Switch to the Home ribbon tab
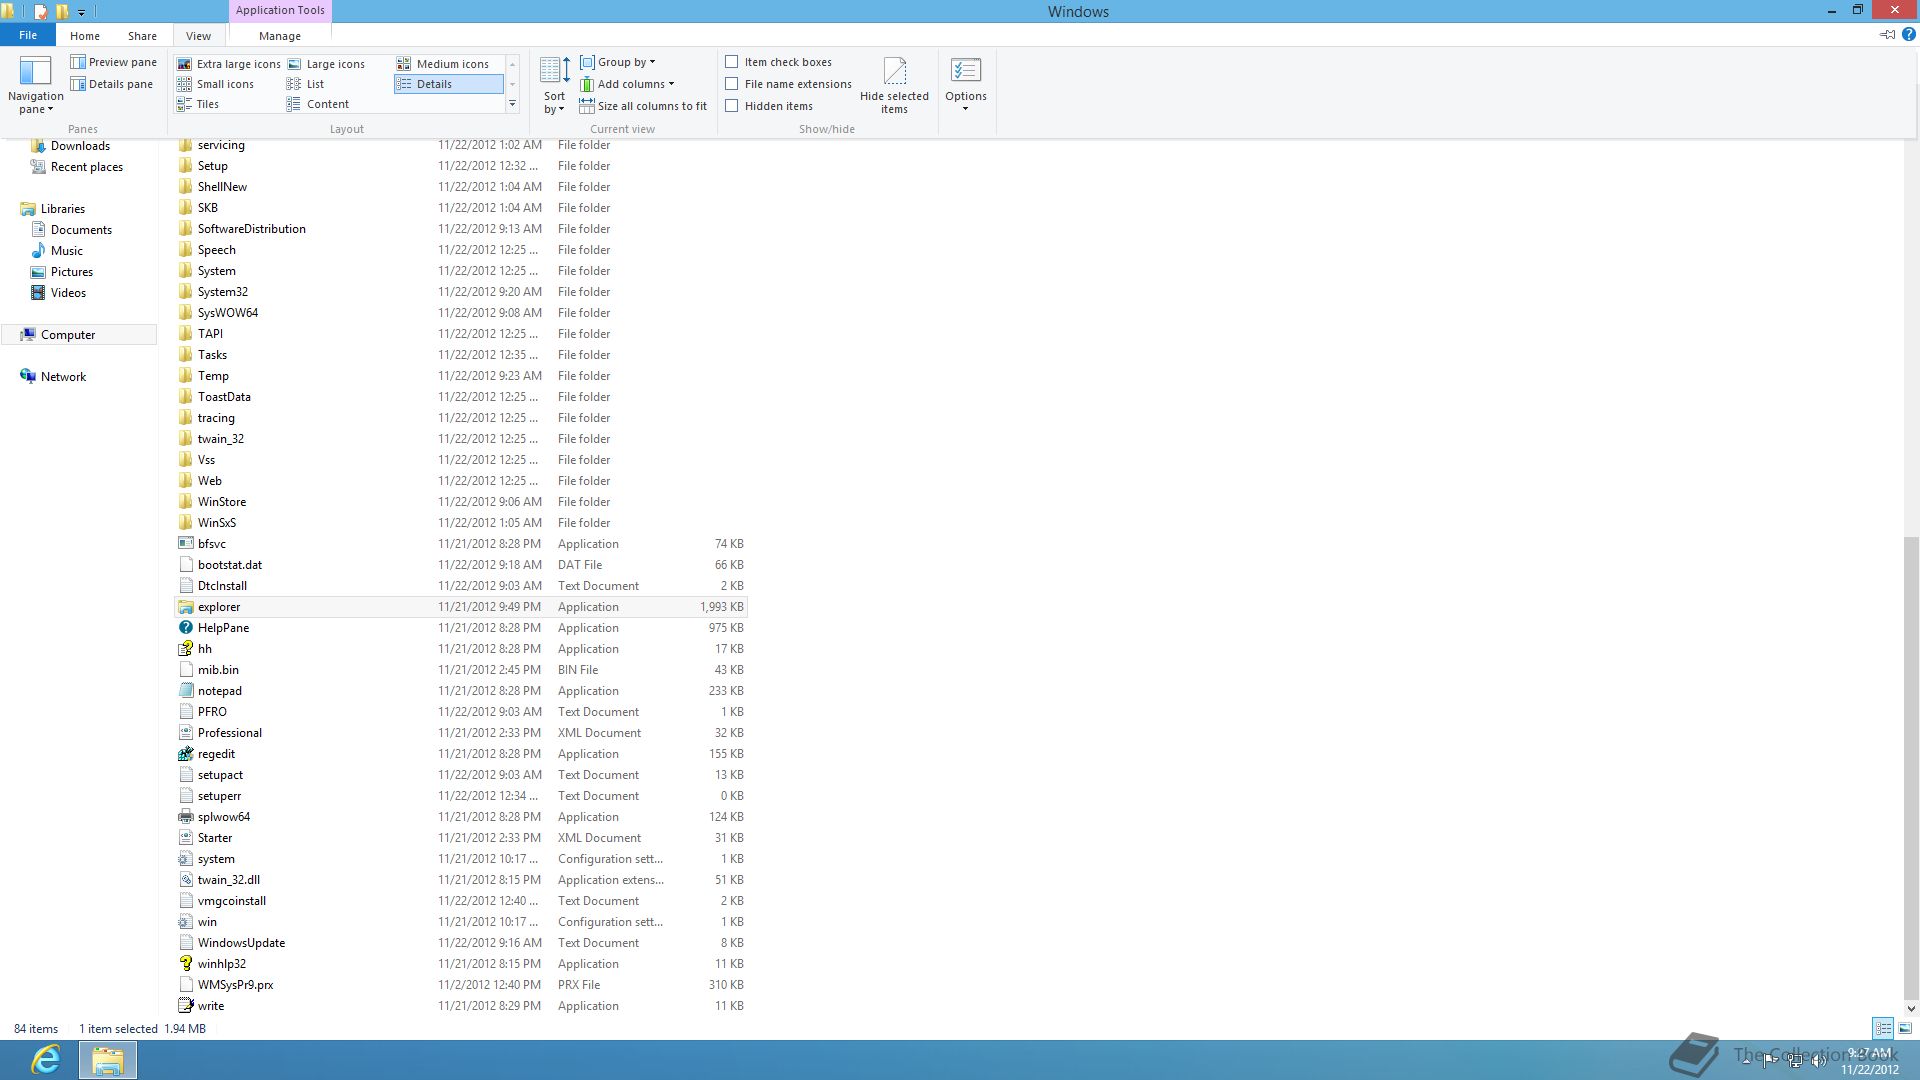Viewport: 1920px width, 1080px height. click(x=84, y=36)
